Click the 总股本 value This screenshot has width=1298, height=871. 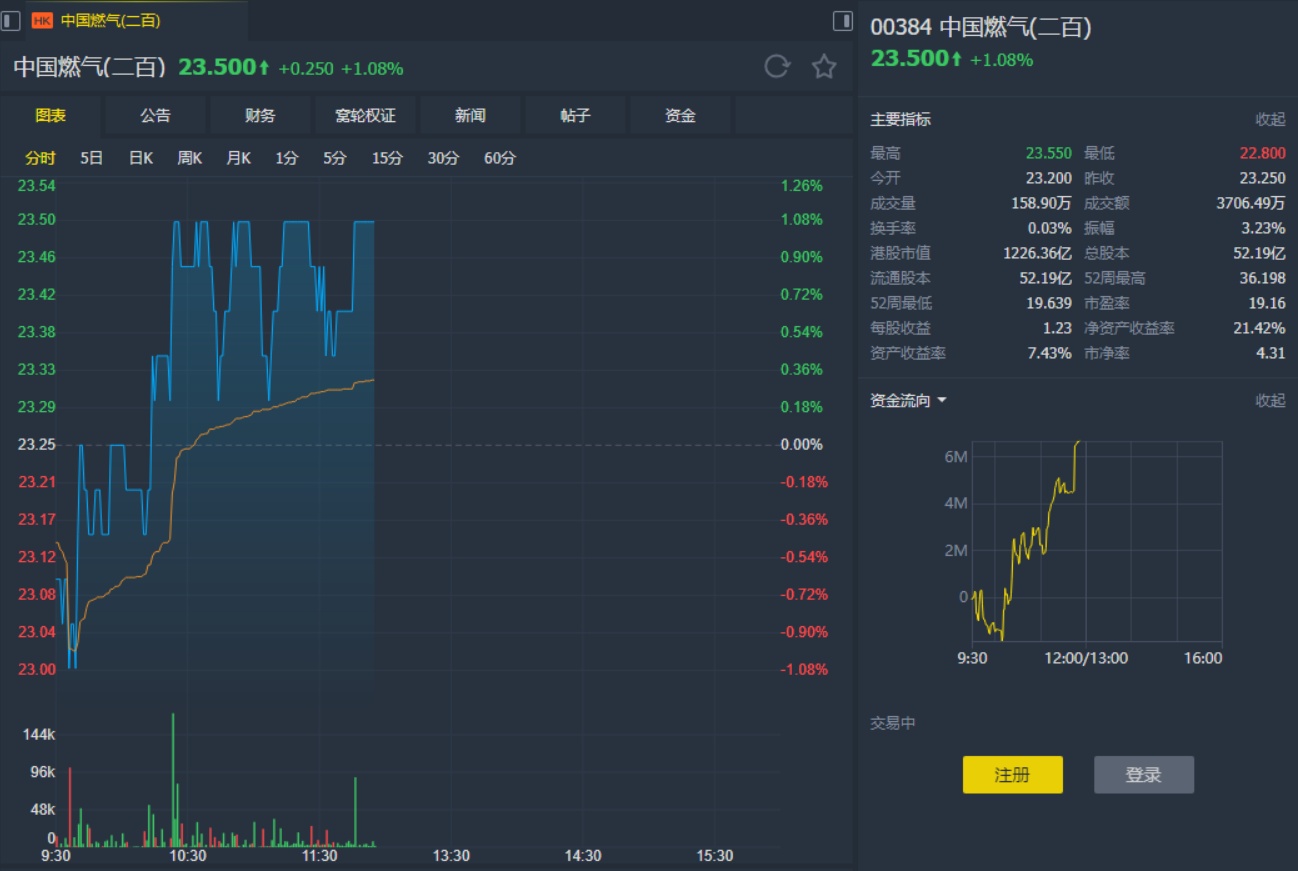[1260, 254]
